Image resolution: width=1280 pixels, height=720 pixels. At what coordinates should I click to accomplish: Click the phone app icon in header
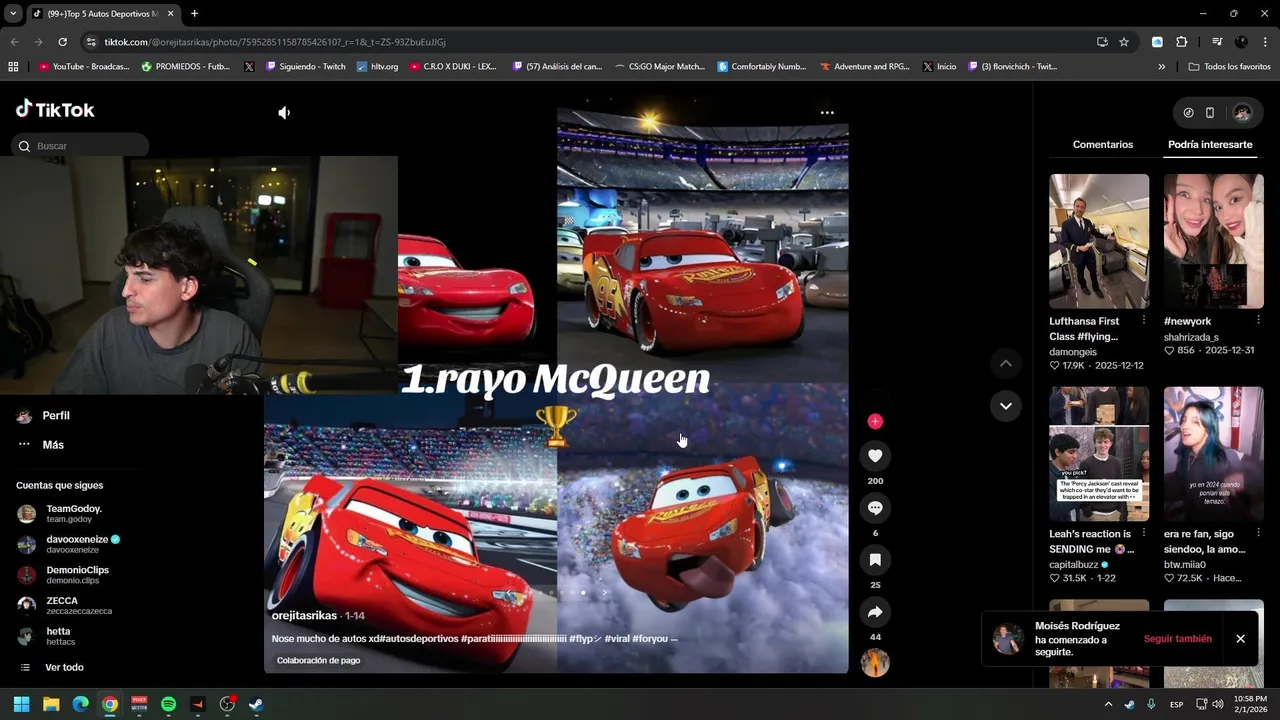tap(1210, 113)
